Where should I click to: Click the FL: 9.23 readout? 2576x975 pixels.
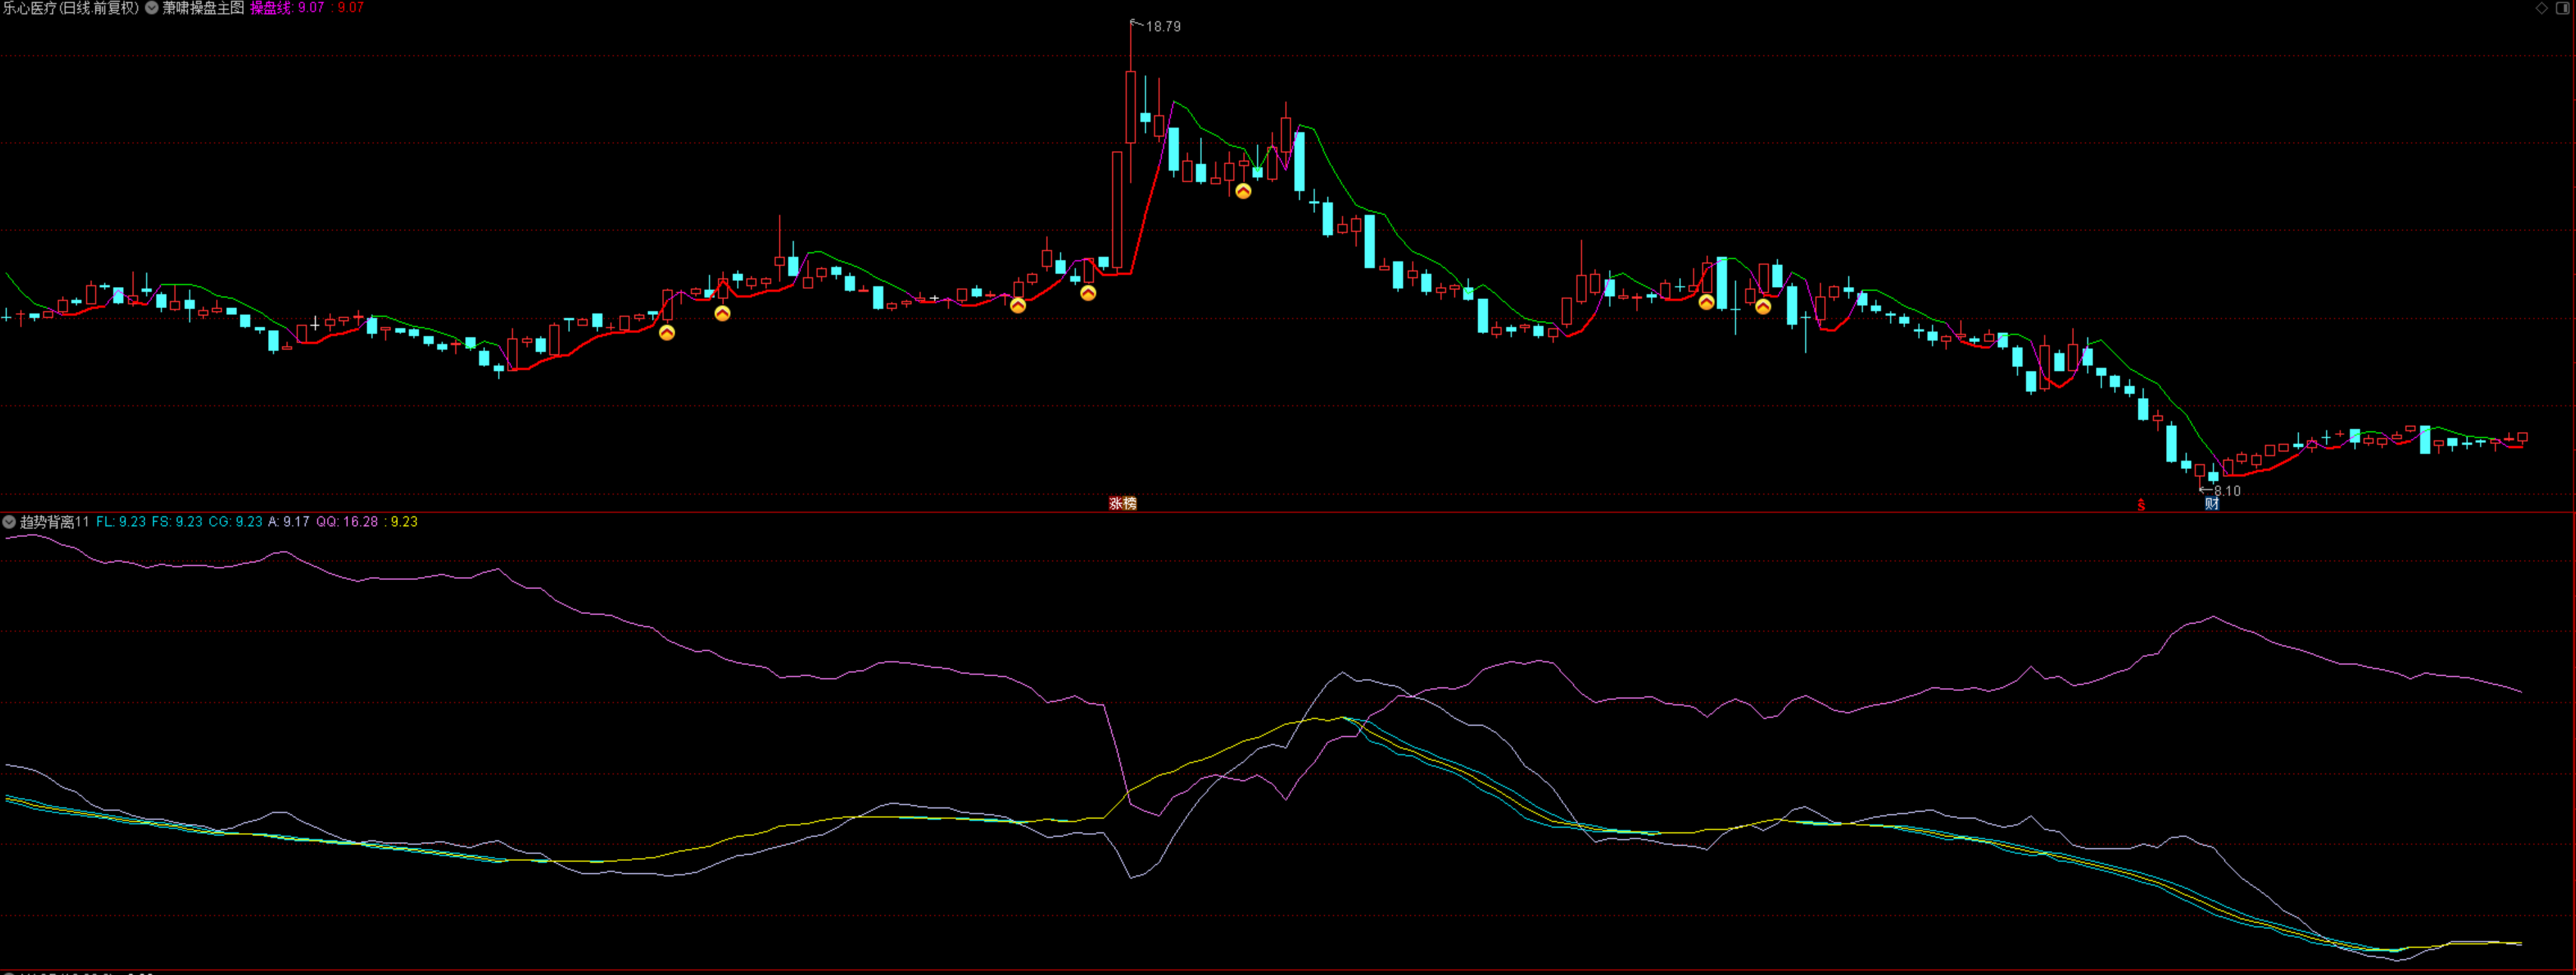[121, 522]
